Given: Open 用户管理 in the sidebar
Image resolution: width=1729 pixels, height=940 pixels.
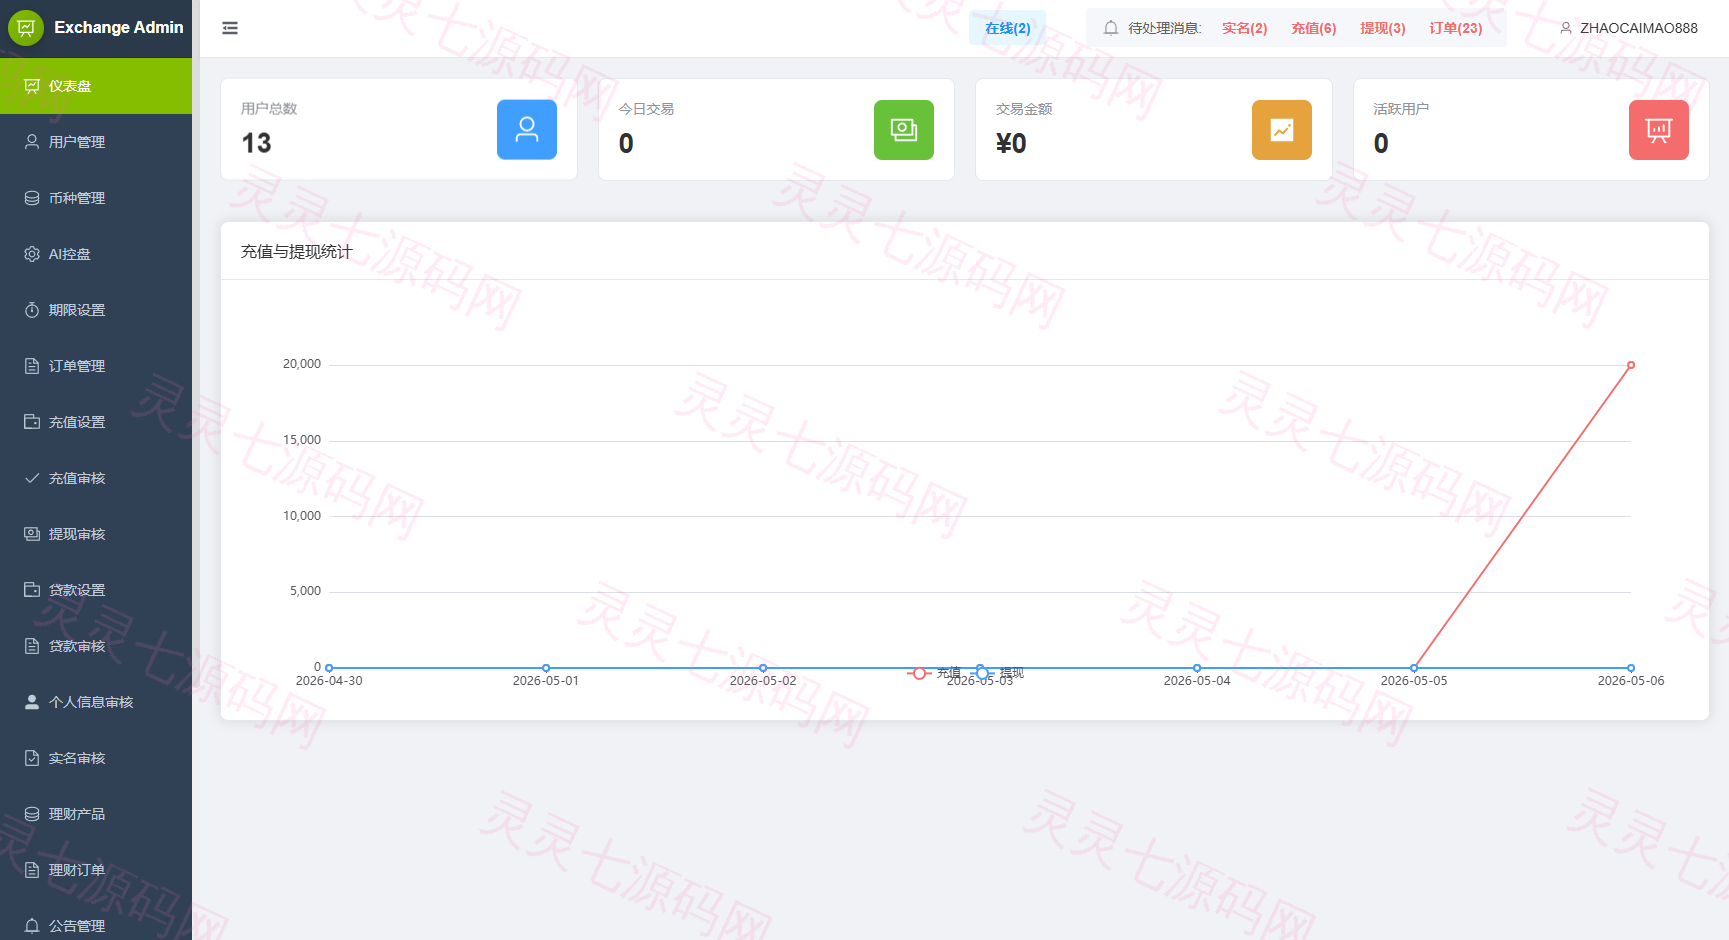Looking at the screenshot, I should click(x=96, y=142).
